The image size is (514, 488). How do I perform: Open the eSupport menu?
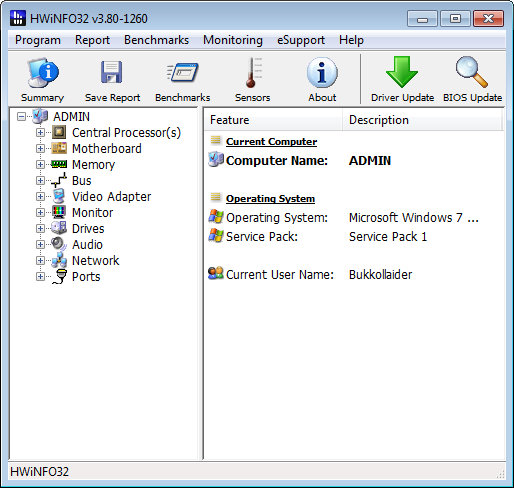301,40
